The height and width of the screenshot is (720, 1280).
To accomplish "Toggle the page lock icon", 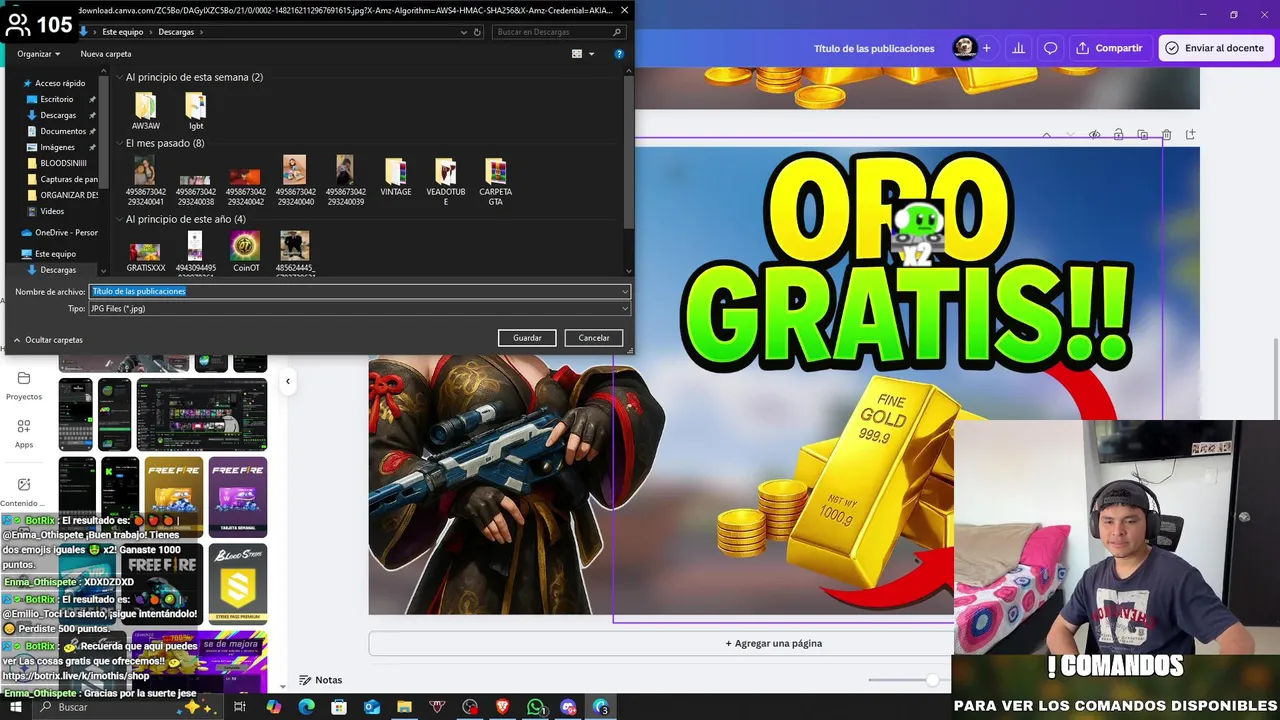I will [1118, 134].
